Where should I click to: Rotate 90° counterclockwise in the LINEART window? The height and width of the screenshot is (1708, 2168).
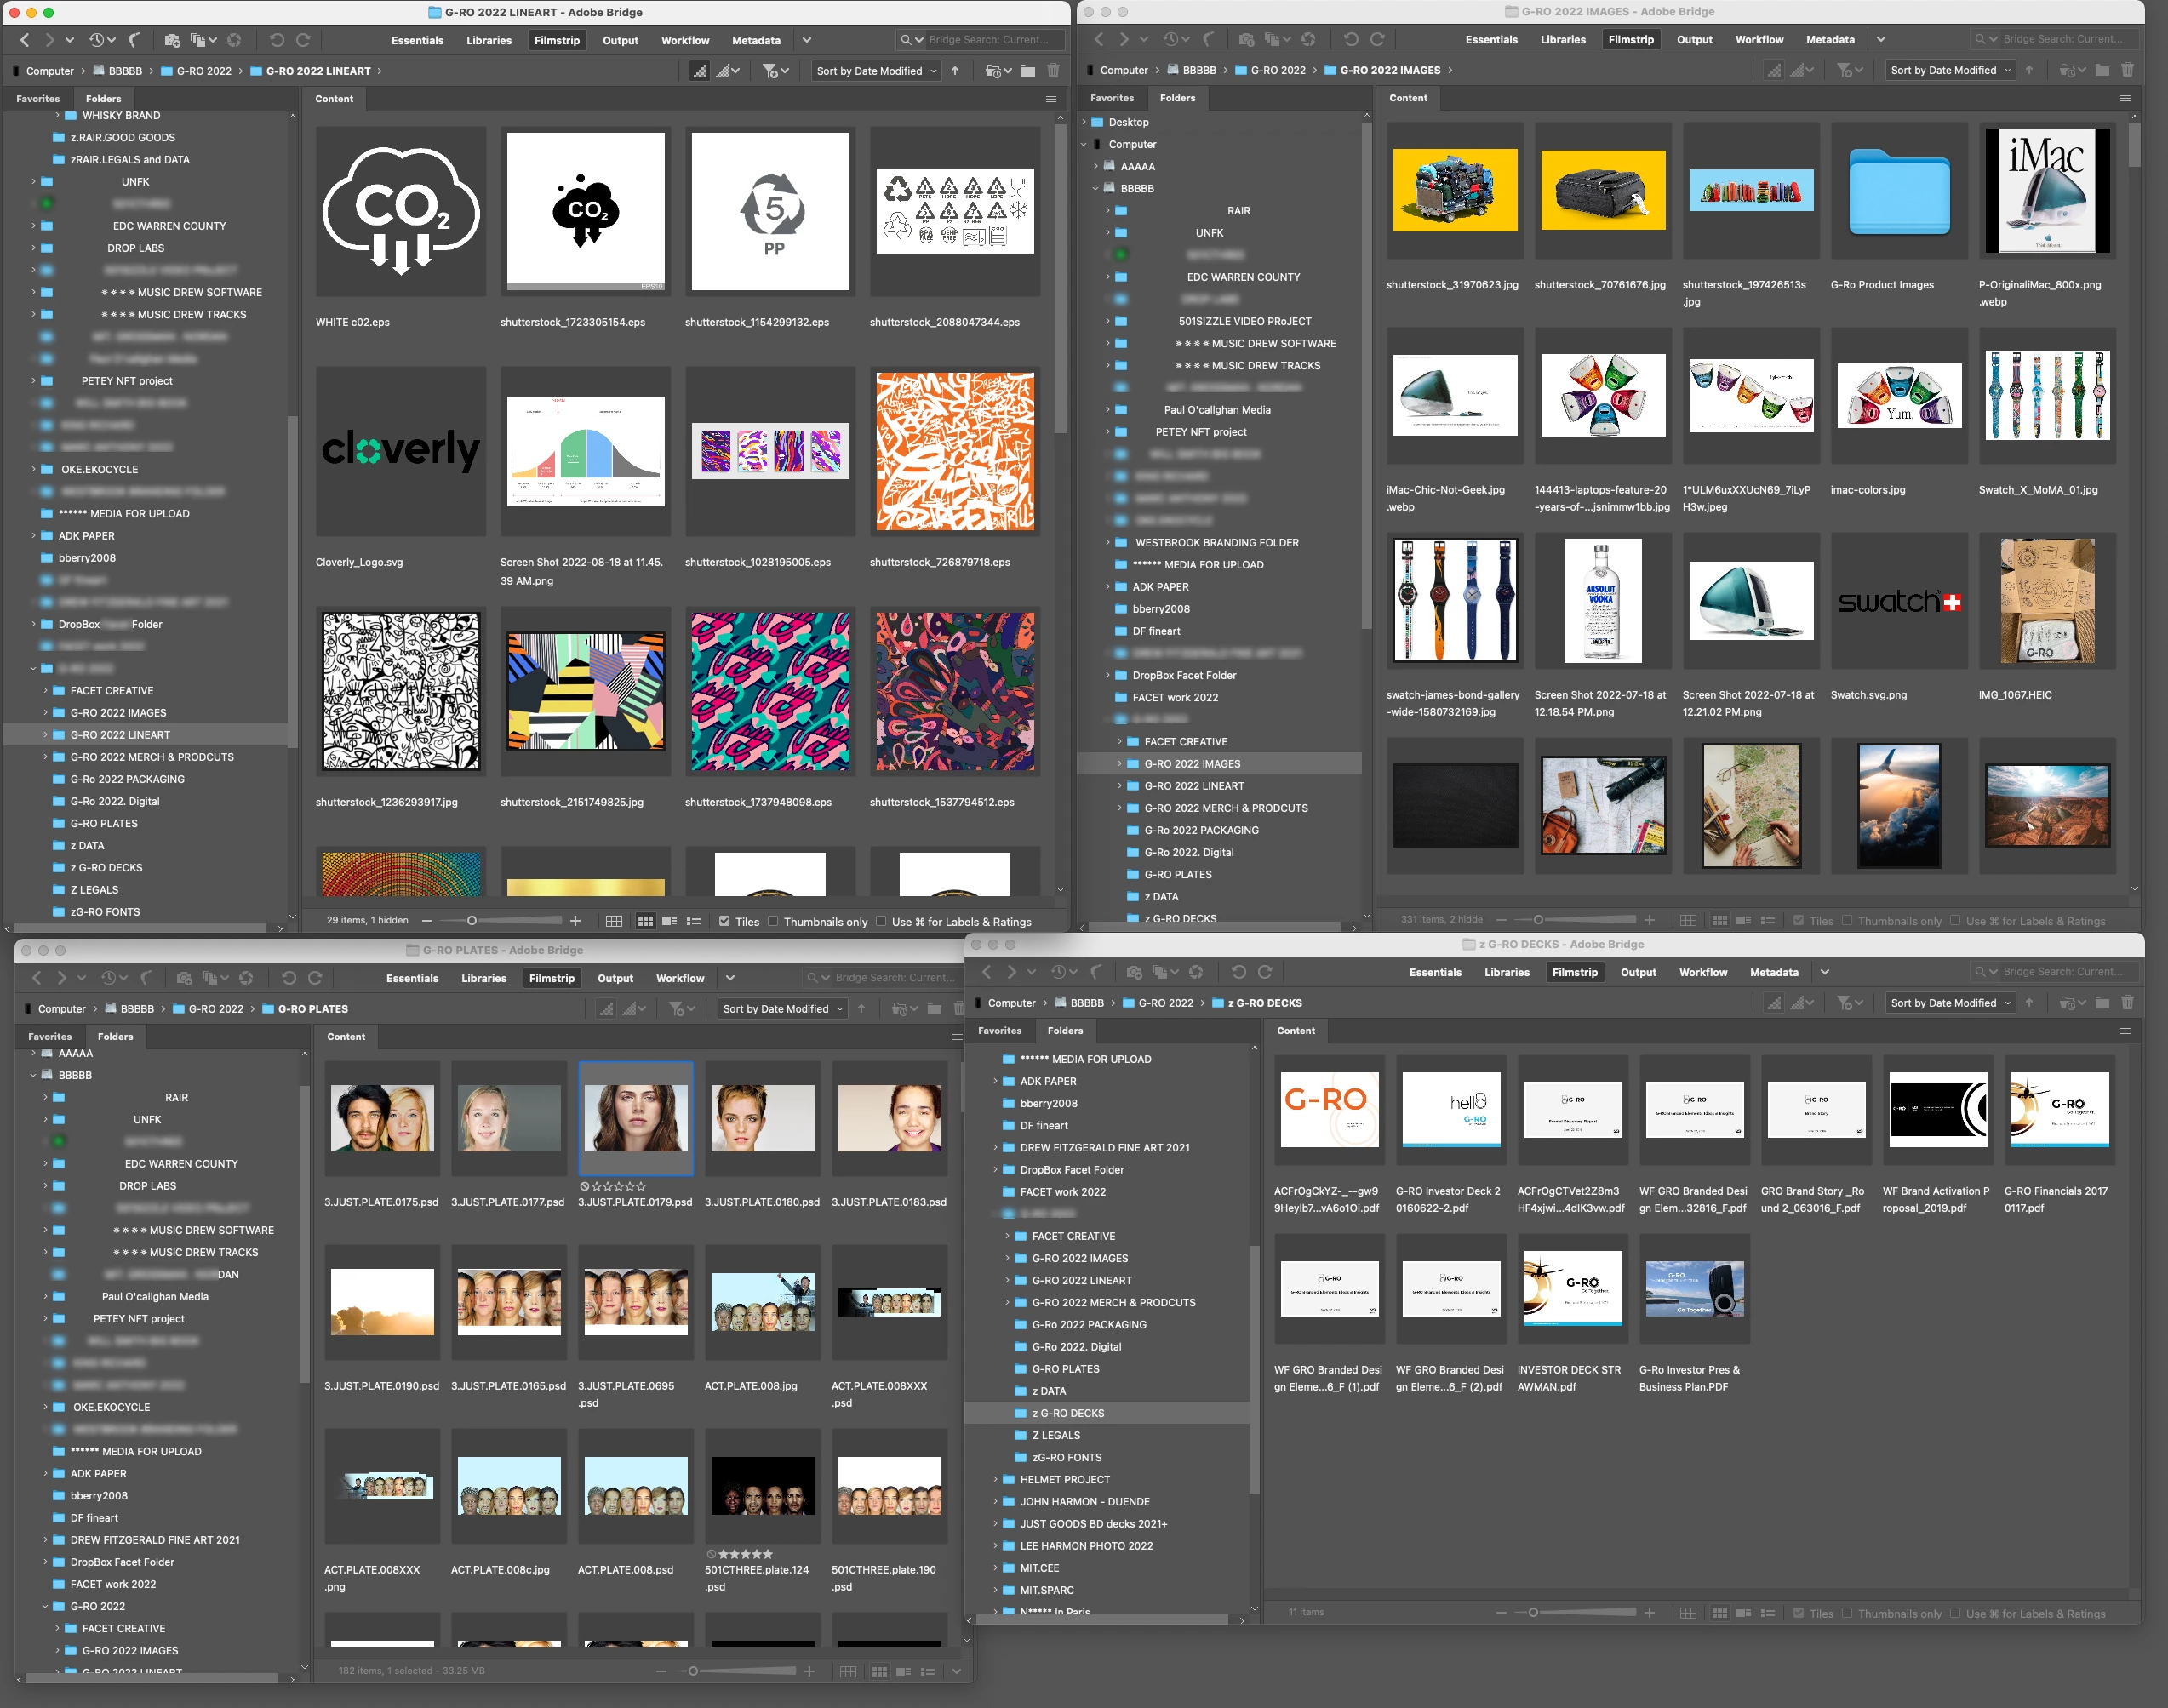coord(277,40)
